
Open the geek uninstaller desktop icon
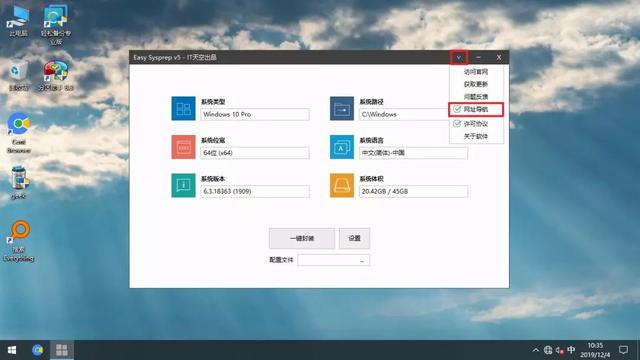(x=19, y=182)
